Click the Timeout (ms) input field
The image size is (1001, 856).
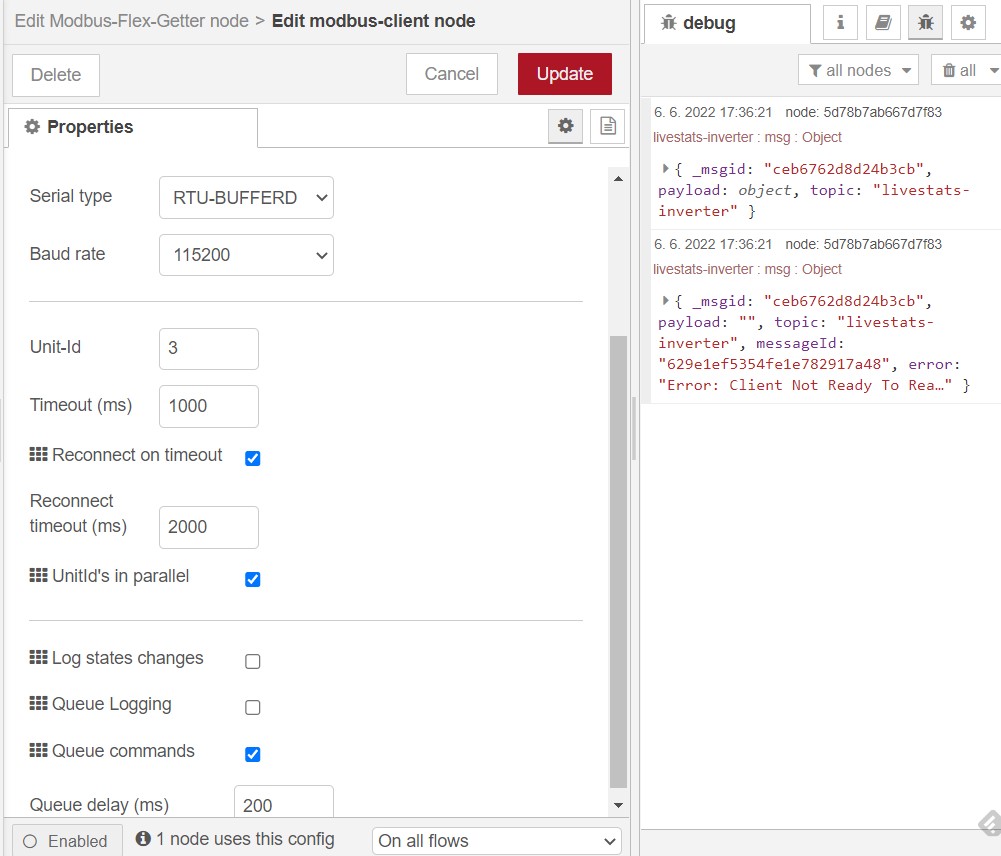point(209,406)
